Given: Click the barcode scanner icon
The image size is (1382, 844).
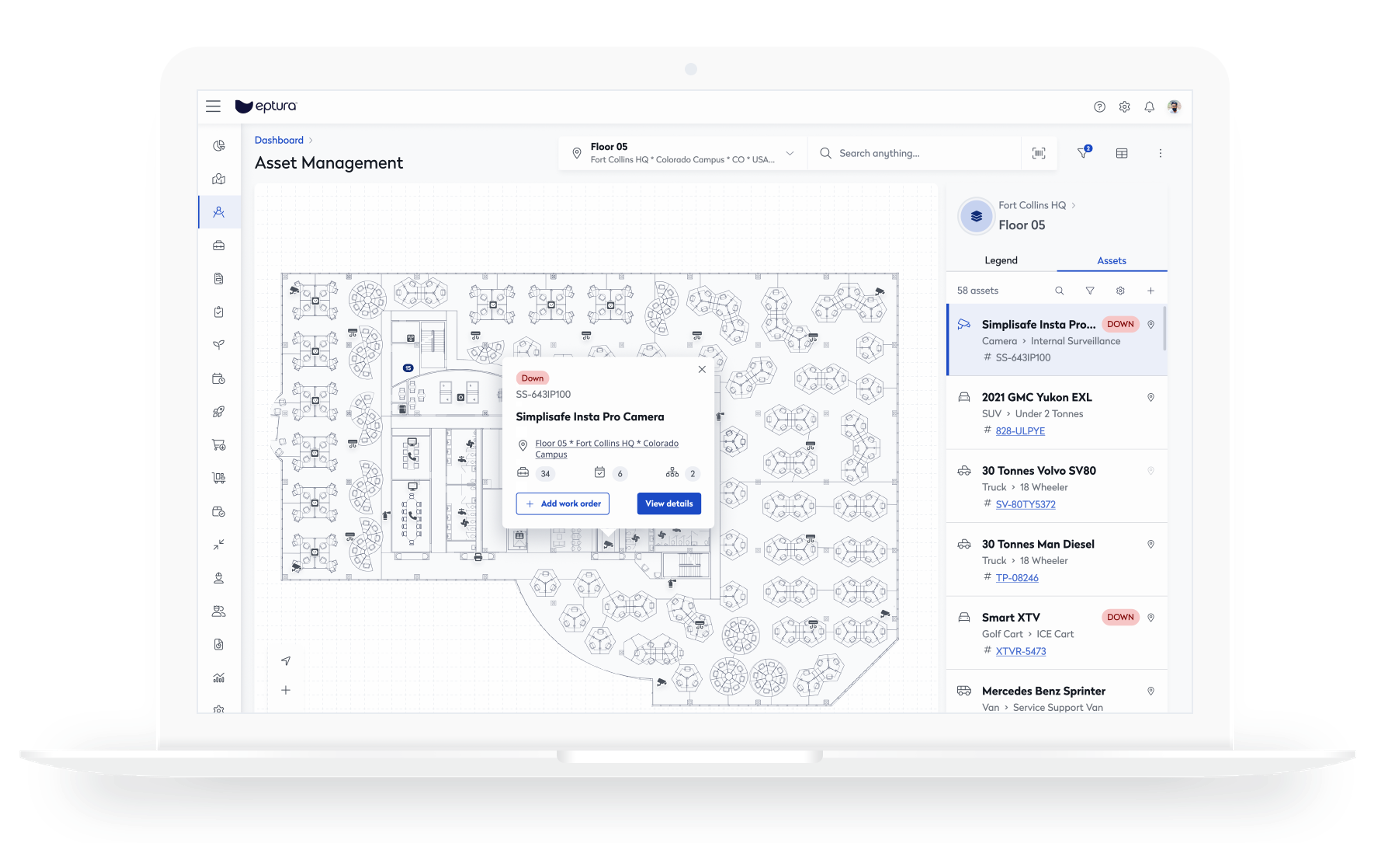Looking at the screenshot, I should pyautogui.click(x=1039, y=153).
